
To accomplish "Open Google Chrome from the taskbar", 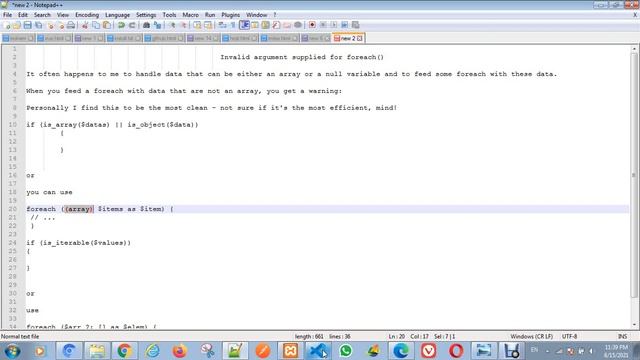I will [x=124, y=351].
